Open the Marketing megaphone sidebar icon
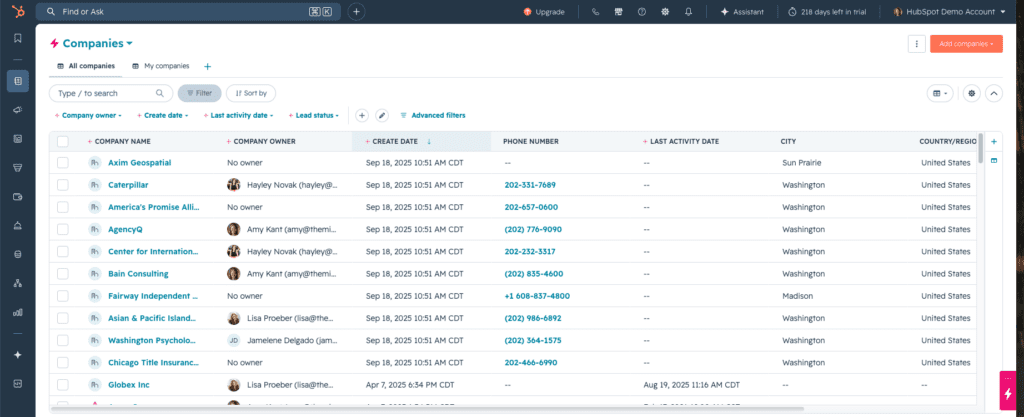This screenshot has height=417, width=1024. [18, 110]
